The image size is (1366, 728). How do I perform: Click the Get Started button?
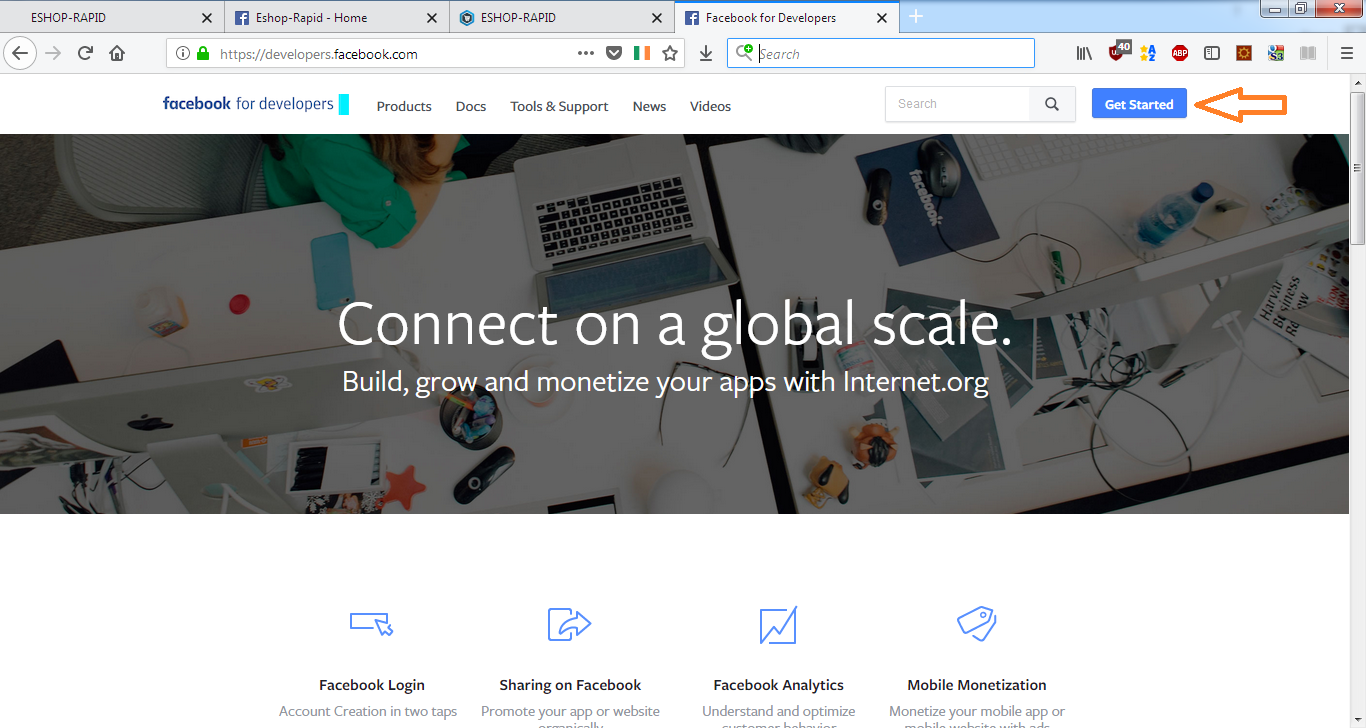(x=1139, y=104)
